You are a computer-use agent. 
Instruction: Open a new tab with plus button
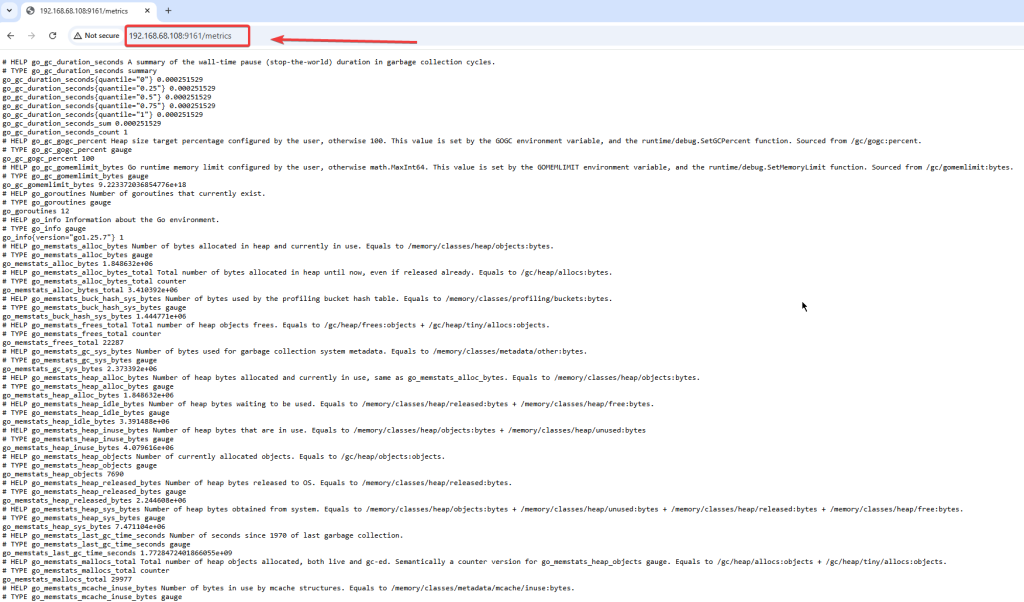[168, 10]
